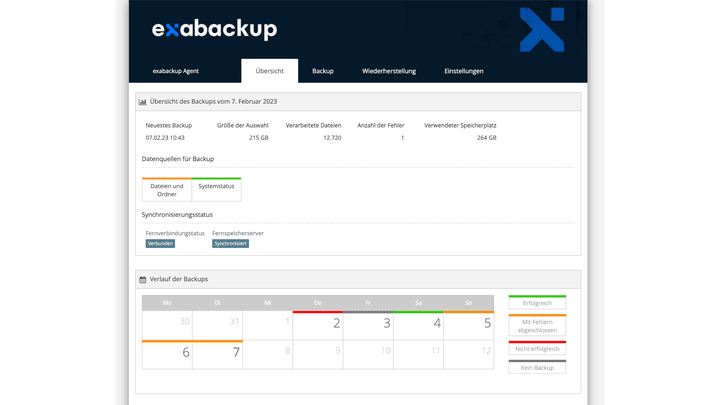
Task: Click the grey Kein Backup legend entry
Action: point(537,367)
